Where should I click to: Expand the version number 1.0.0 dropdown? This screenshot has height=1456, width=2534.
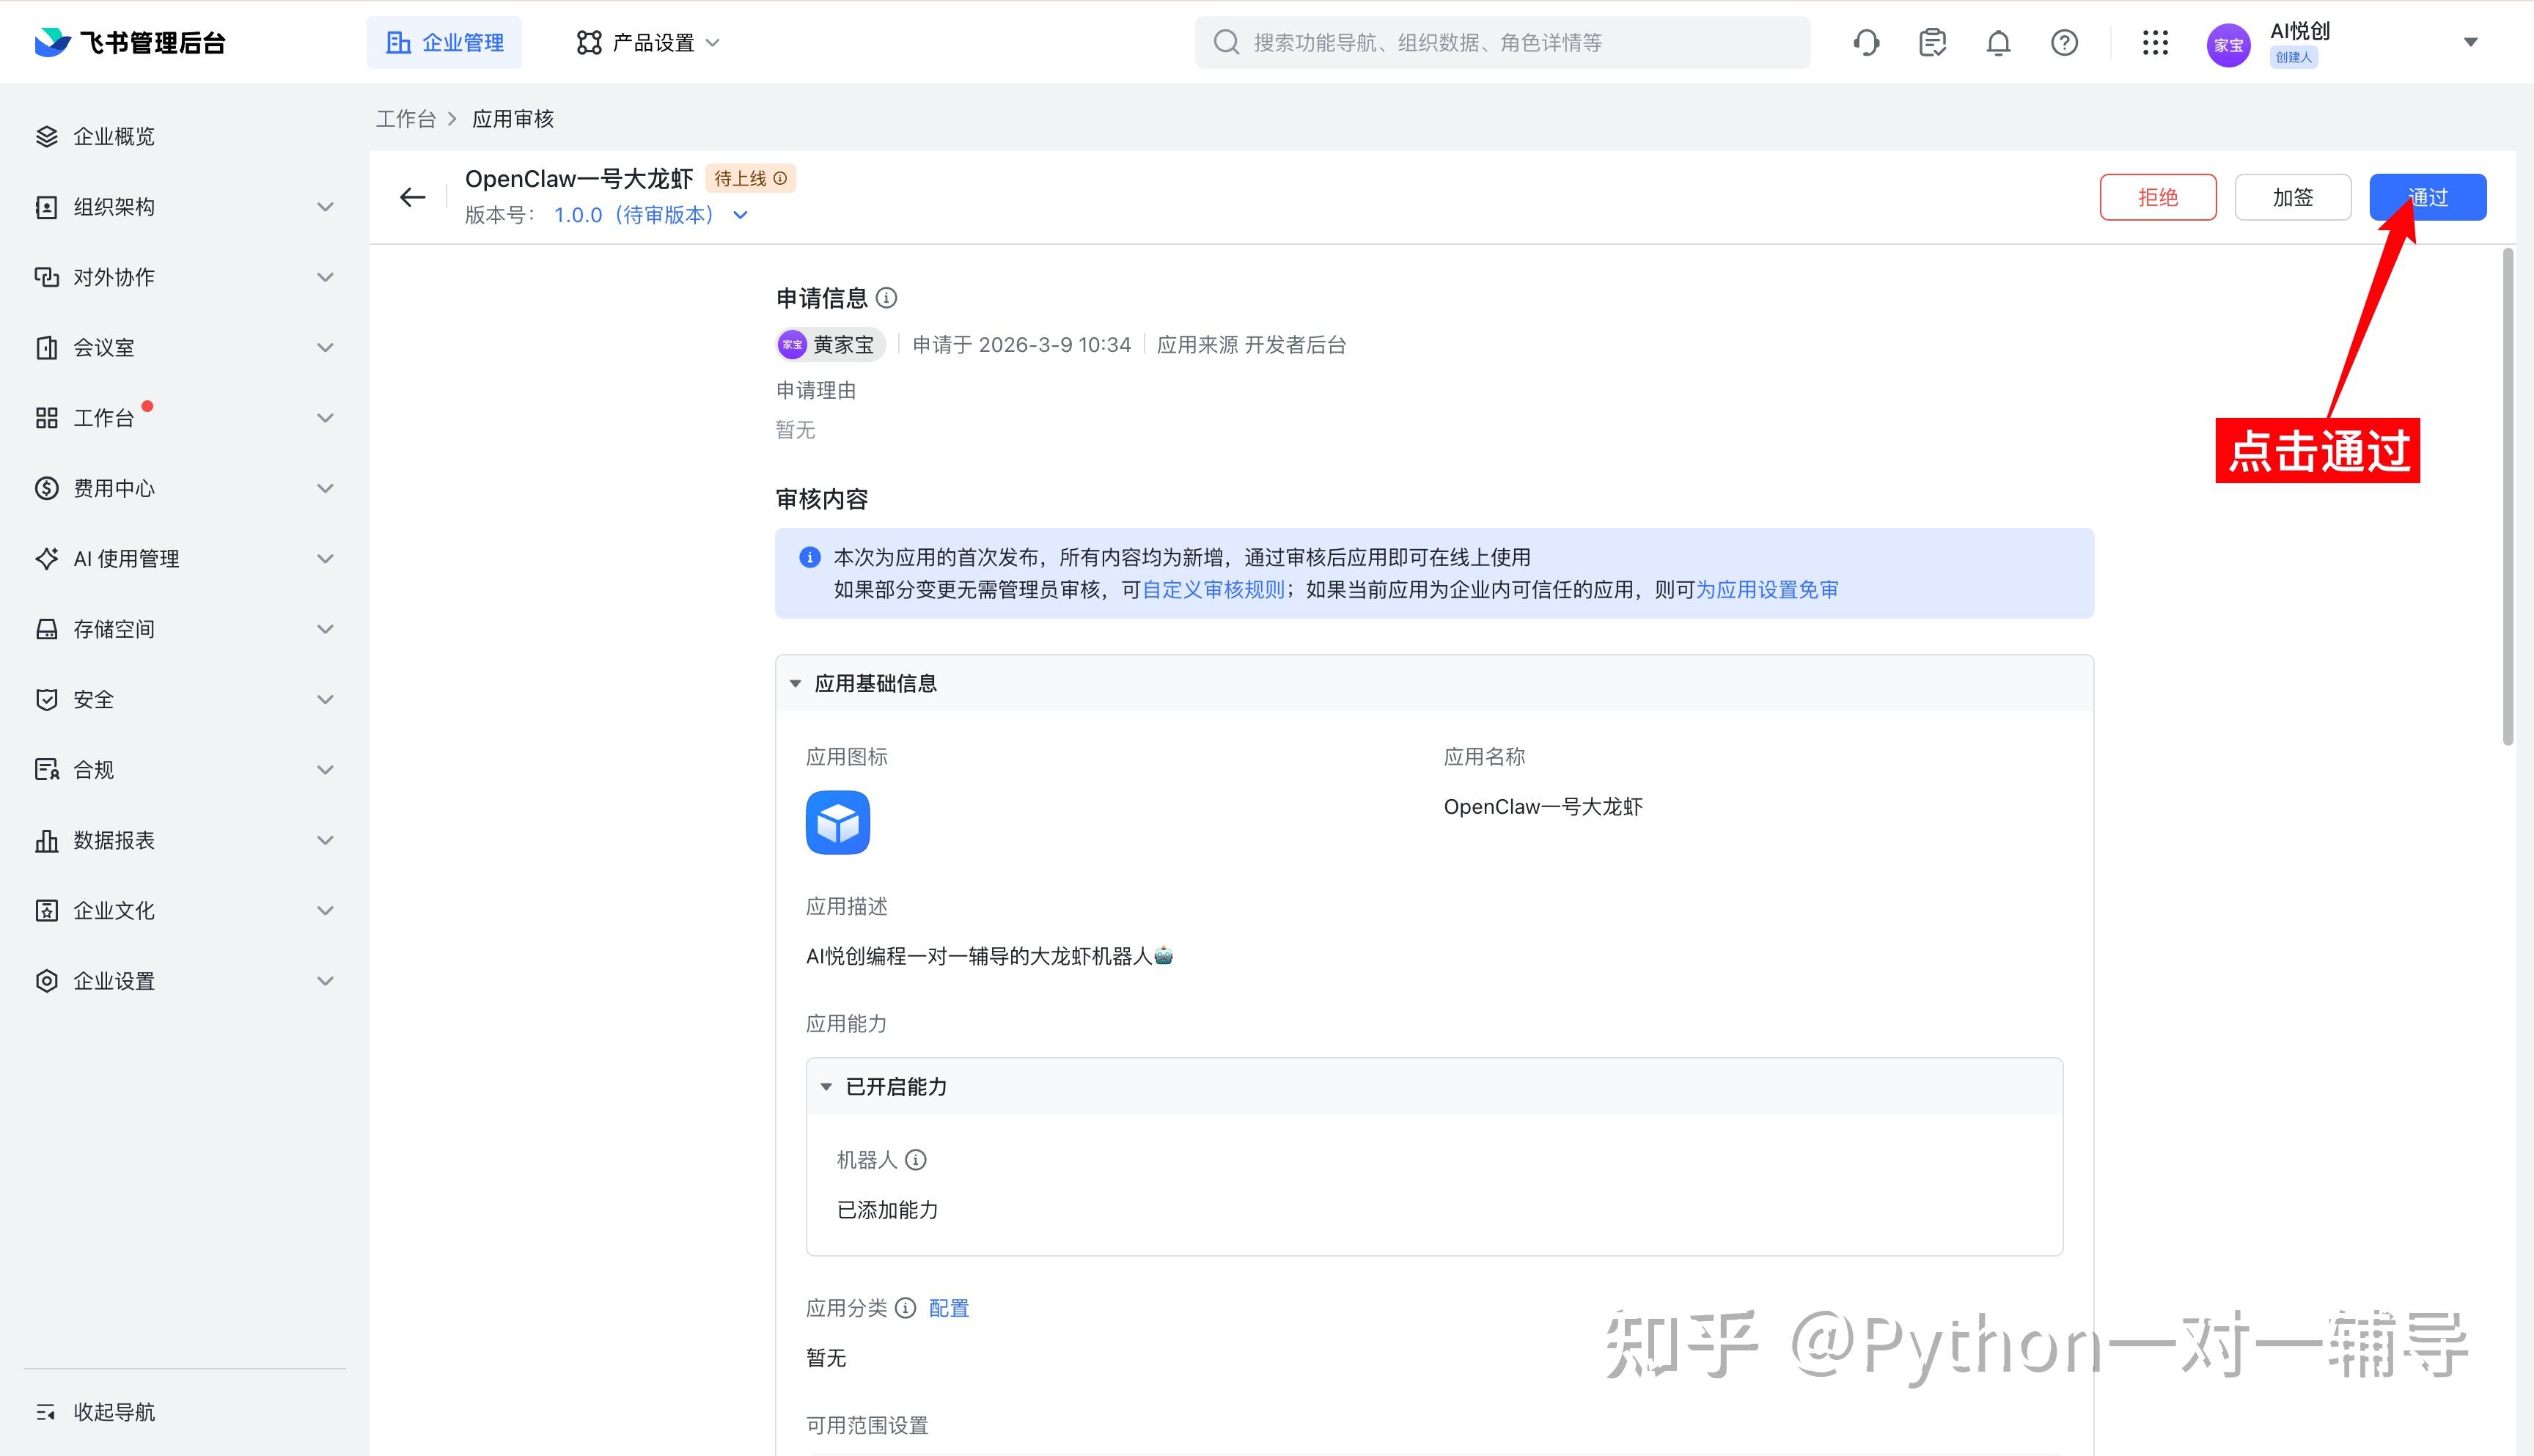pyautogui.click(x=740, y=215)
